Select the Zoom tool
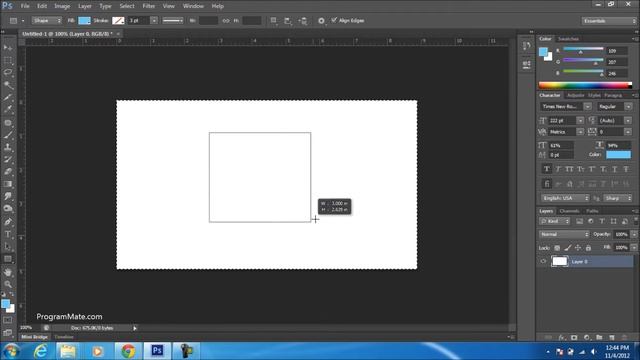 click(x=8, y=284)
